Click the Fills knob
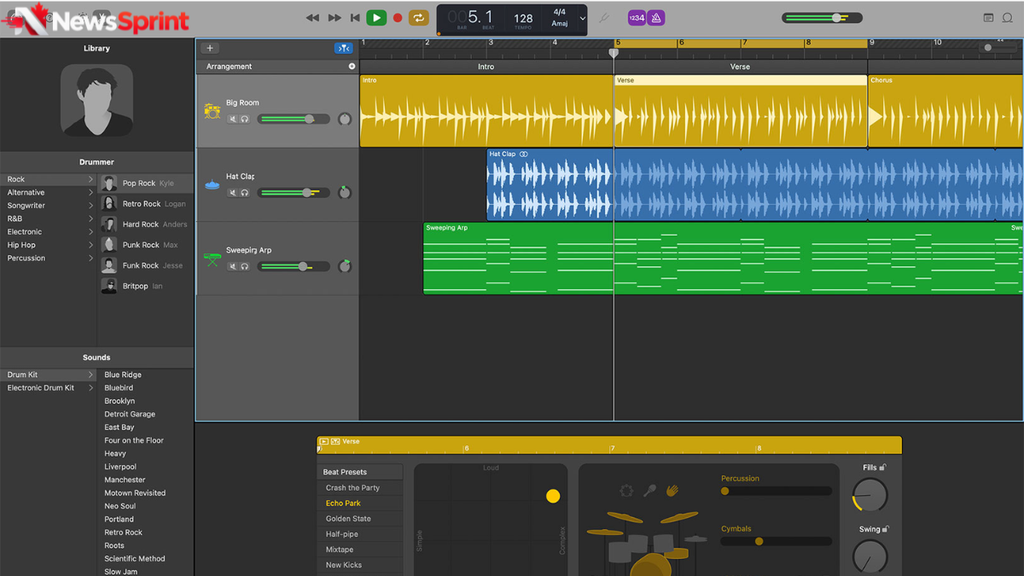1024x576 pixels. coord(871,495)
